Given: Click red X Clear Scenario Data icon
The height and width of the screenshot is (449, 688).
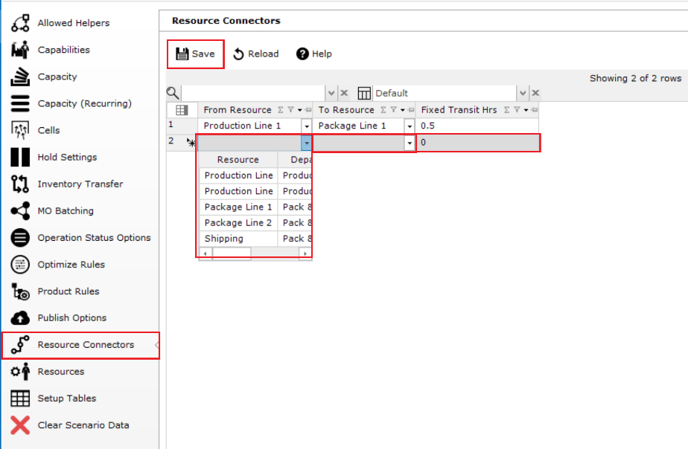Looking at the screenshot, I should pyautogui.click(x=20, y=425).
